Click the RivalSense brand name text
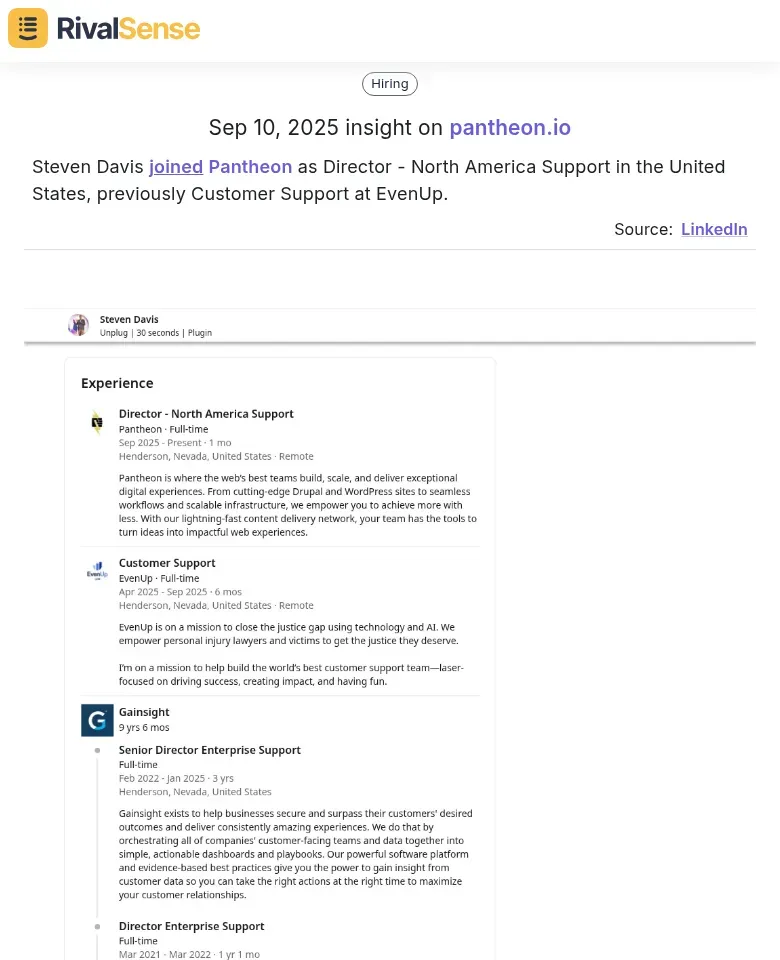Screen dimensions: 780x960 point(129,29)
